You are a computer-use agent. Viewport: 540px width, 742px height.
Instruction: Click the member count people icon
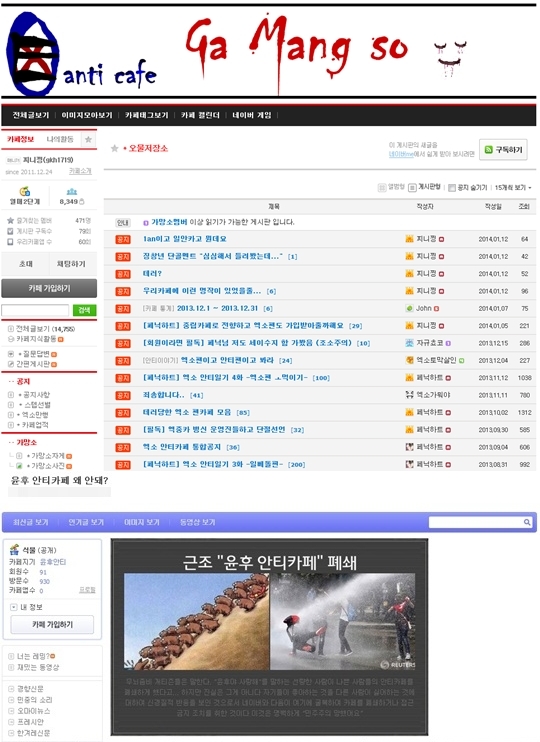coord(71,191)
